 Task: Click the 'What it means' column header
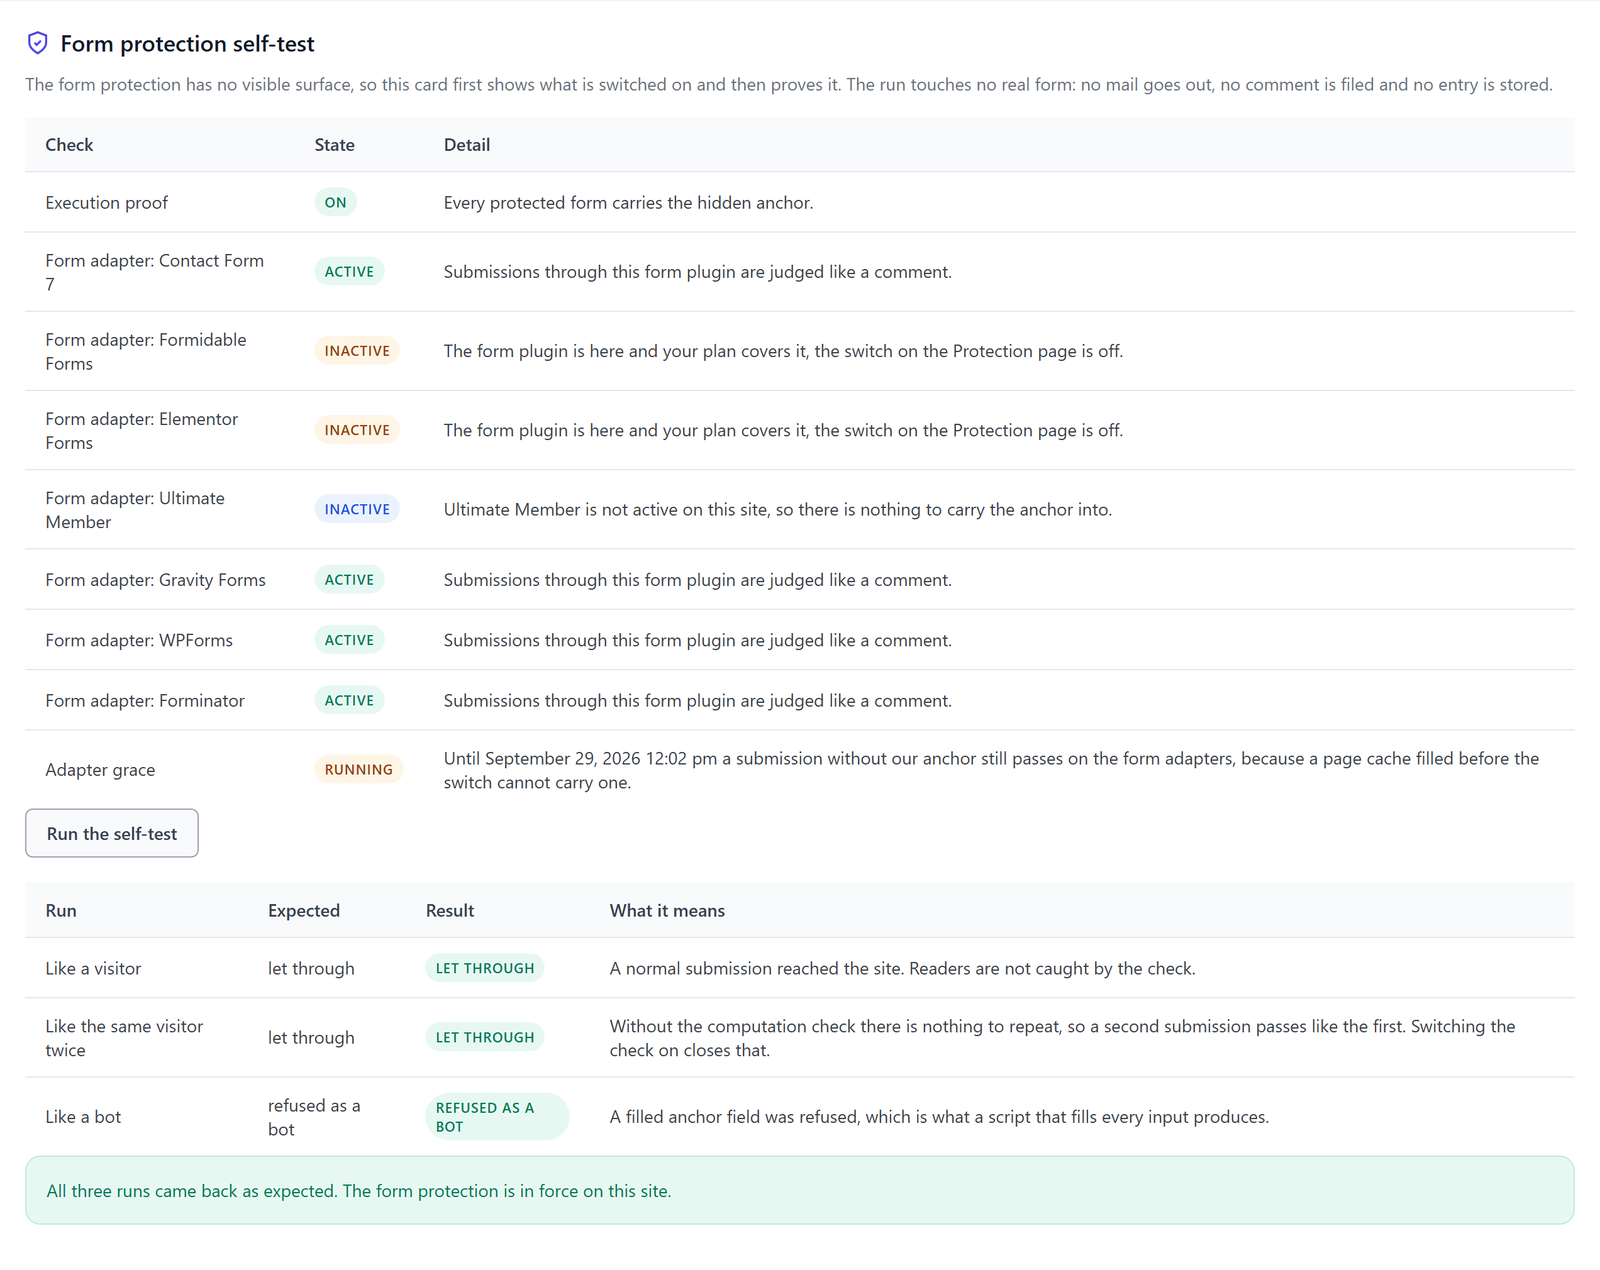(667, 910)
